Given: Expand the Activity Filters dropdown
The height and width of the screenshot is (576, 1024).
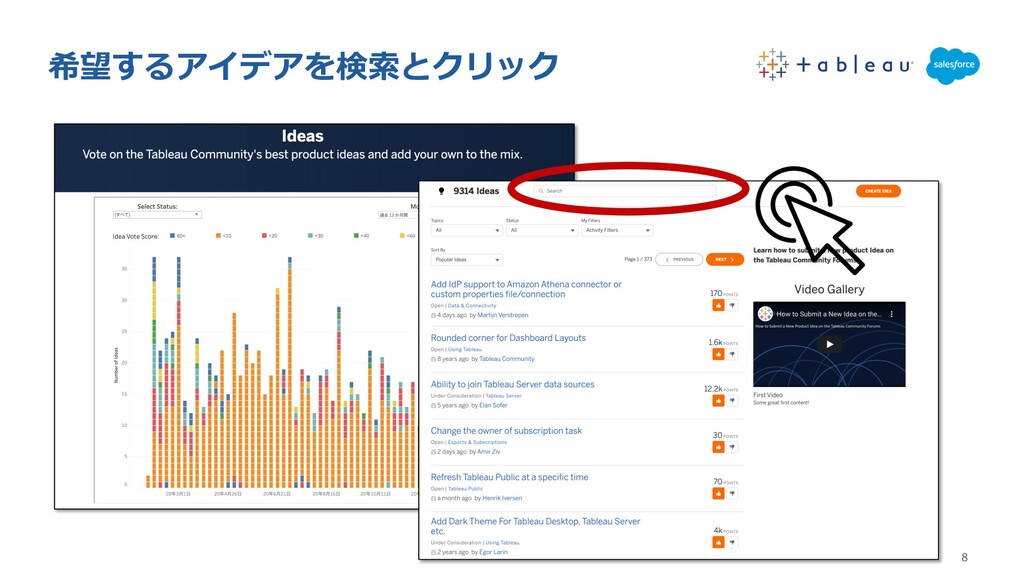Looking at the screenshot, I should point(617,231).
